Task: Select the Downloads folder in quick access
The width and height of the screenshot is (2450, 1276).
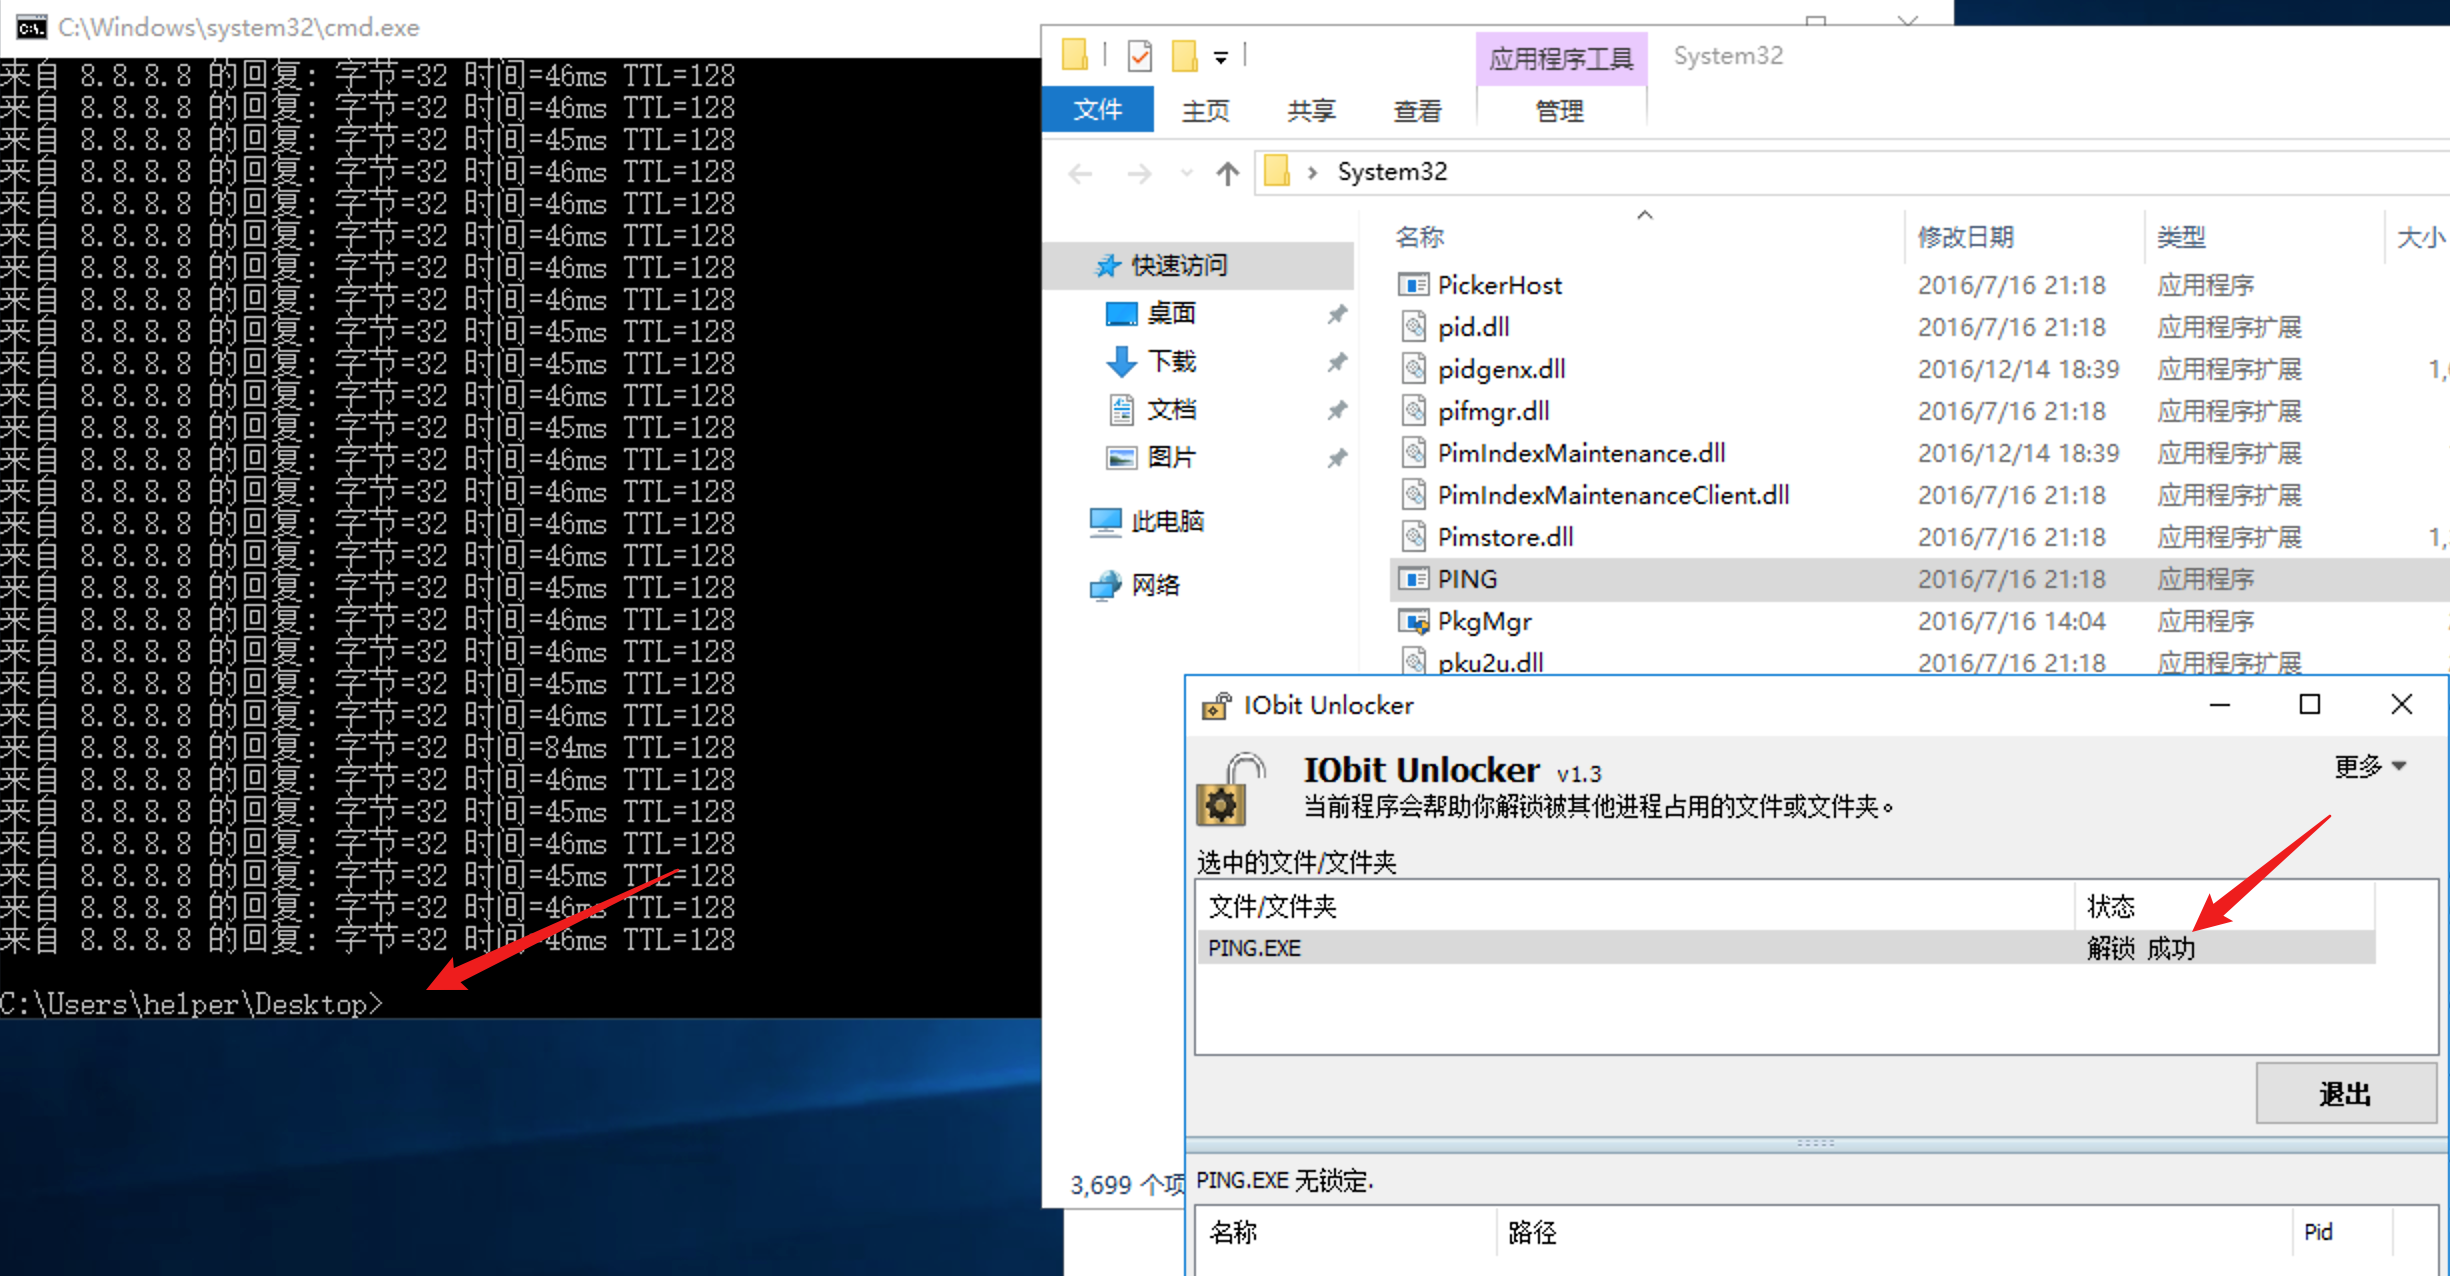Action: (x=1170, y=361)
